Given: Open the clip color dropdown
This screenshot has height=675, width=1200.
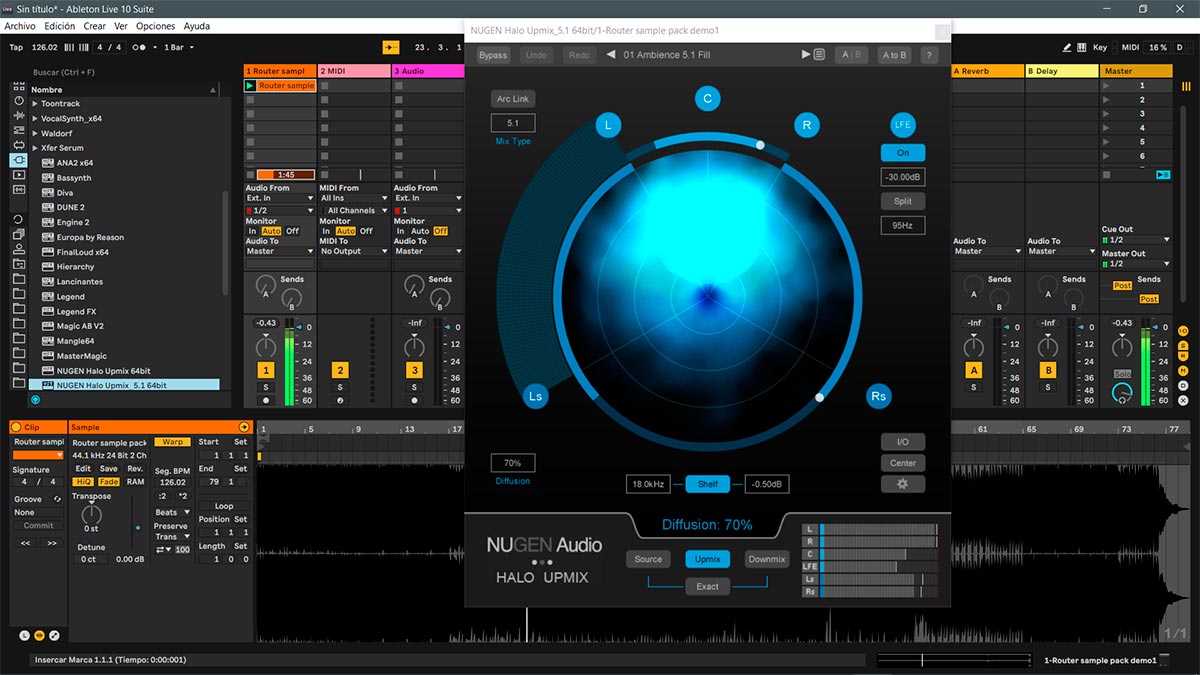Looking at the screenshot, I should click(38, 455).
